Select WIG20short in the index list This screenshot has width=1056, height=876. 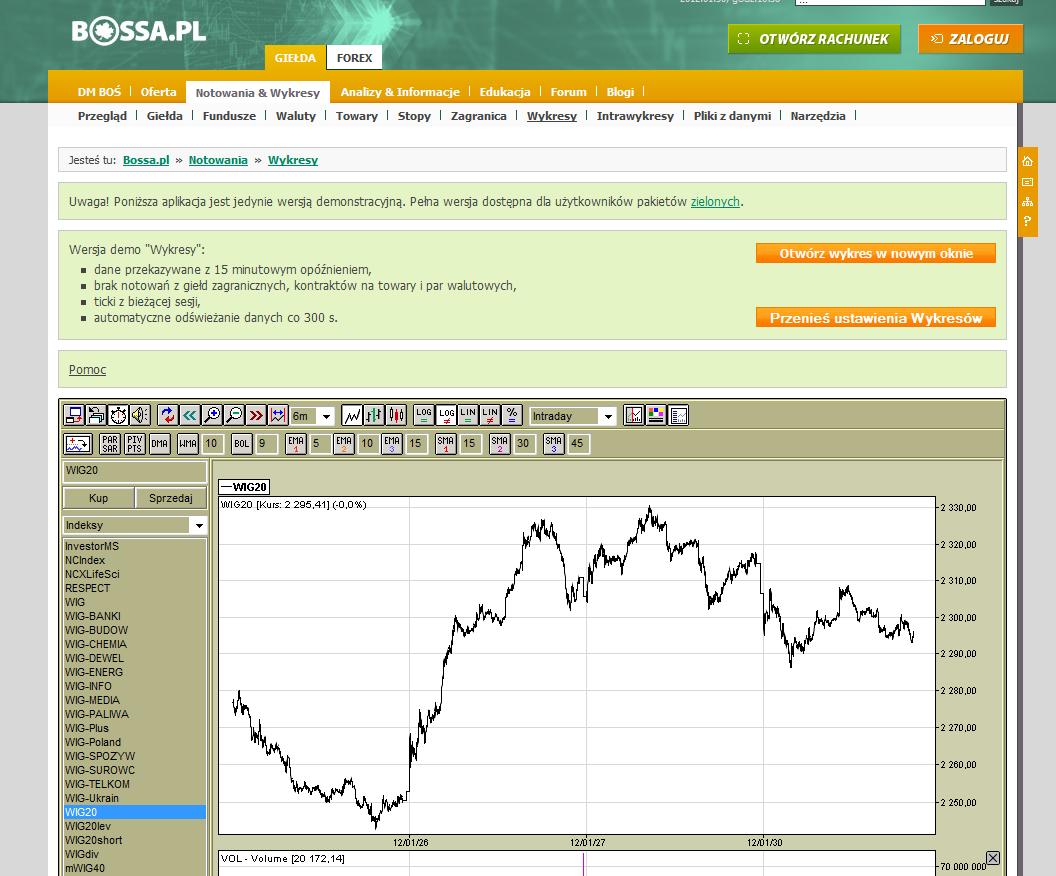[x=135, y=840]
